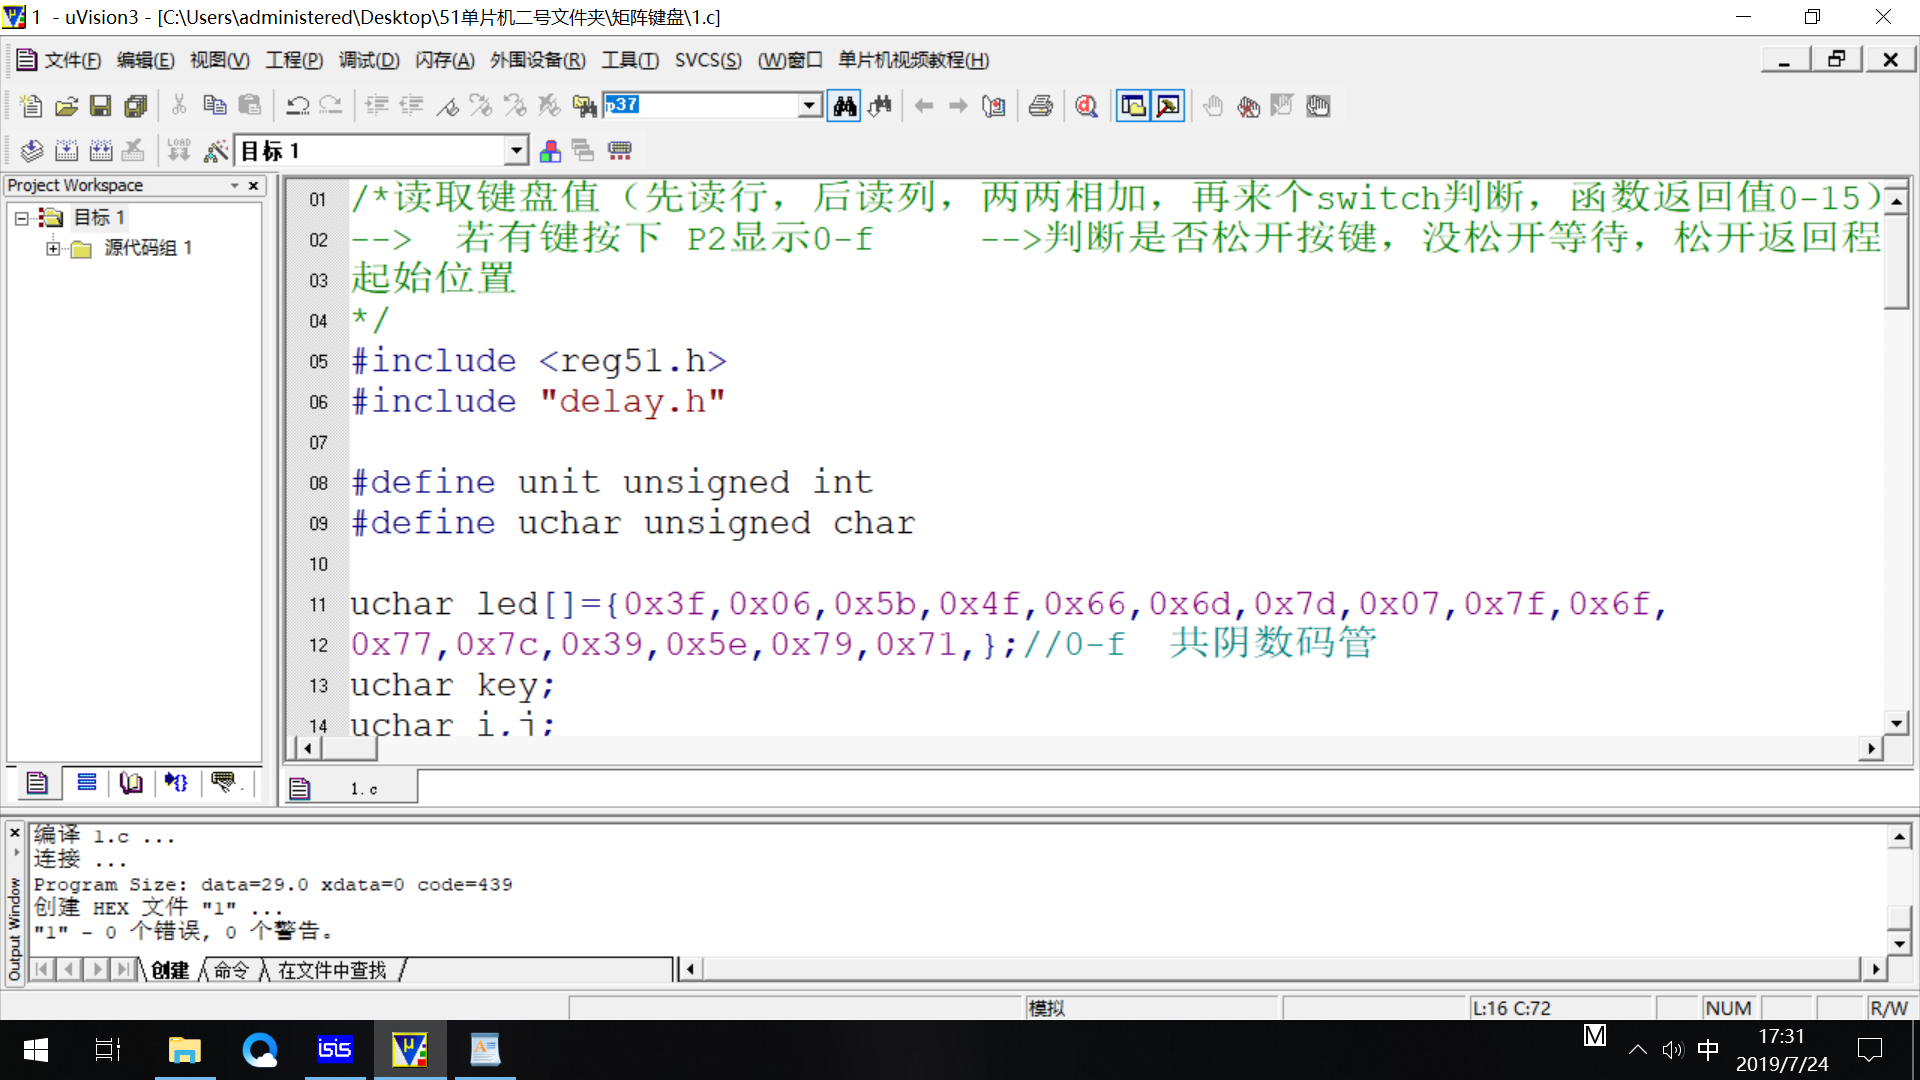Close the Project Workspace panel

(254, 186)
